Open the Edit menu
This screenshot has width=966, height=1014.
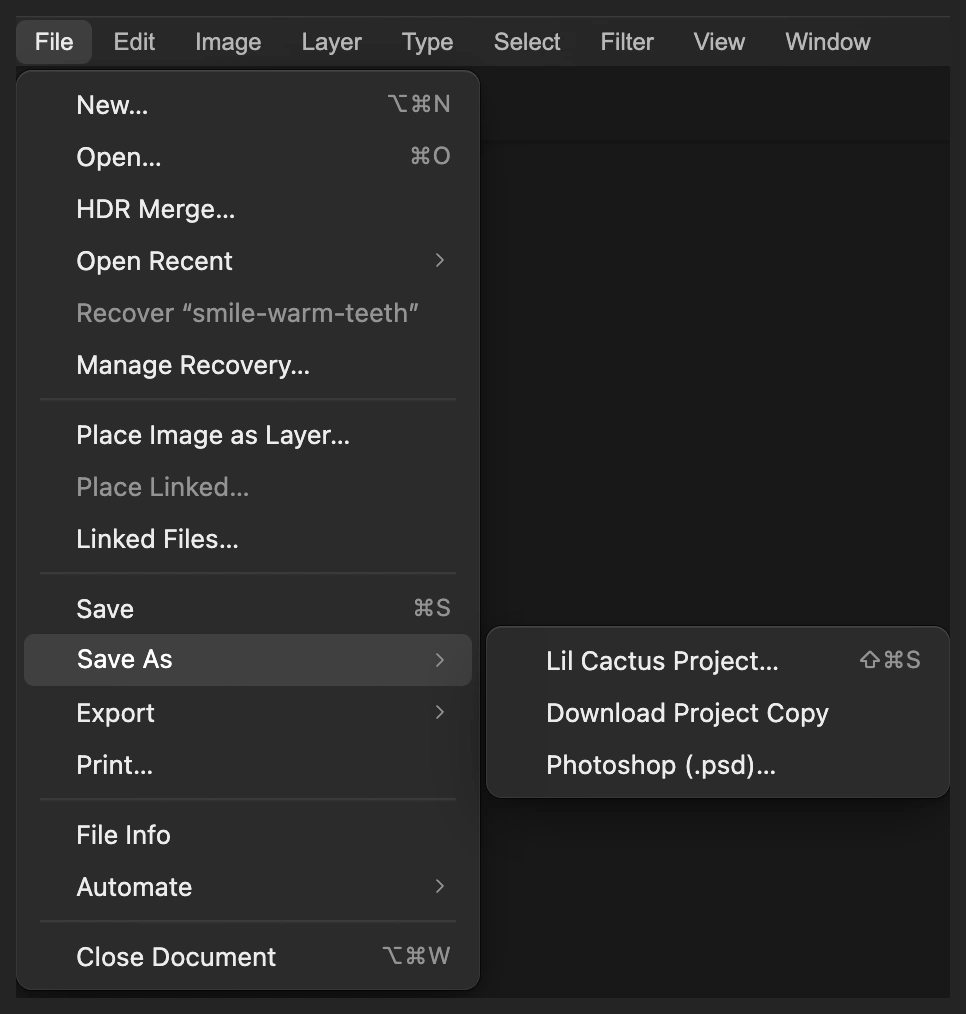click(x=134, y=42)
